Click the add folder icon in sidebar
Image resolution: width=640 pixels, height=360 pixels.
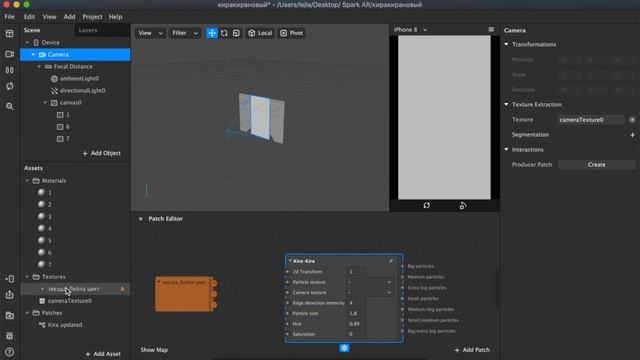(9, 316)
